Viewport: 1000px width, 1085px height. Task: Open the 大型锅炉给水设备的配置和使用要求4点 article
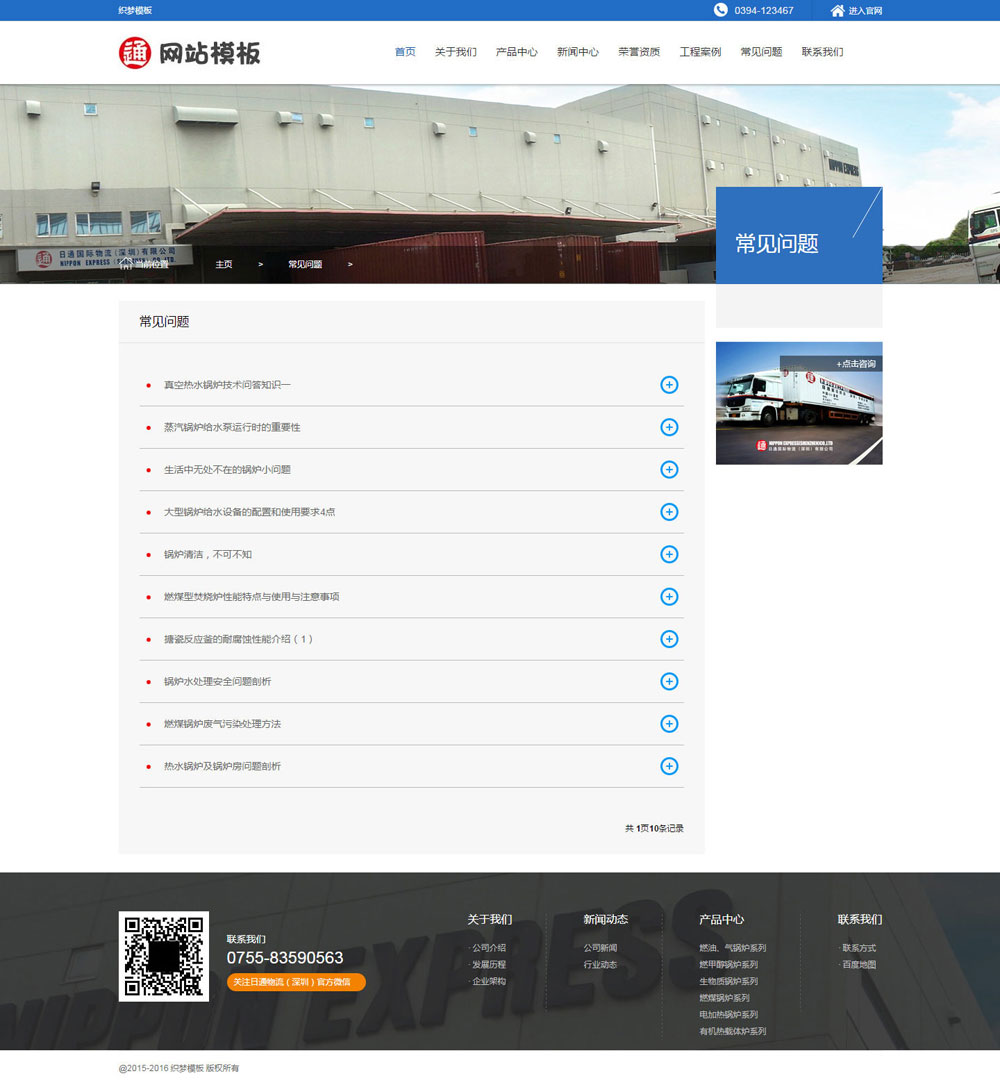[x=249, y=512]
